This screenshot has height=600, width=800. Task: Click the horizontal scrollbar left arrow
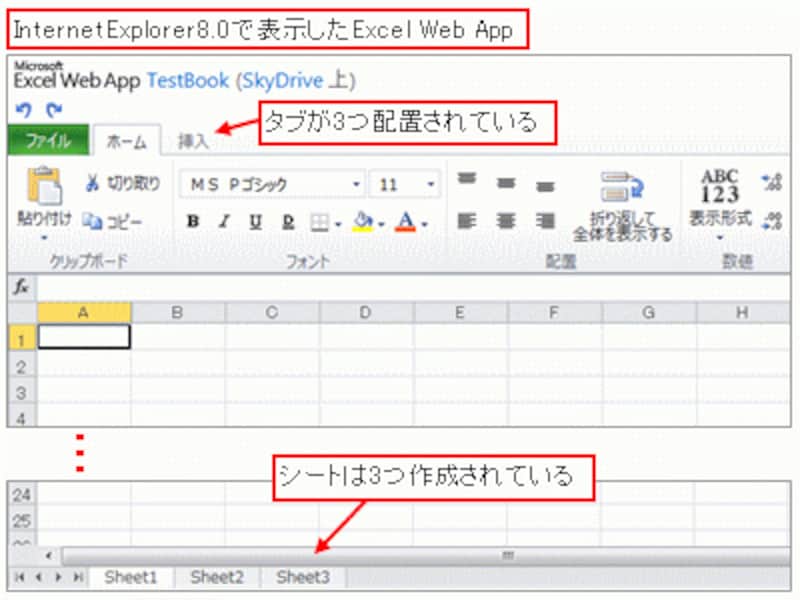(49, 556)
